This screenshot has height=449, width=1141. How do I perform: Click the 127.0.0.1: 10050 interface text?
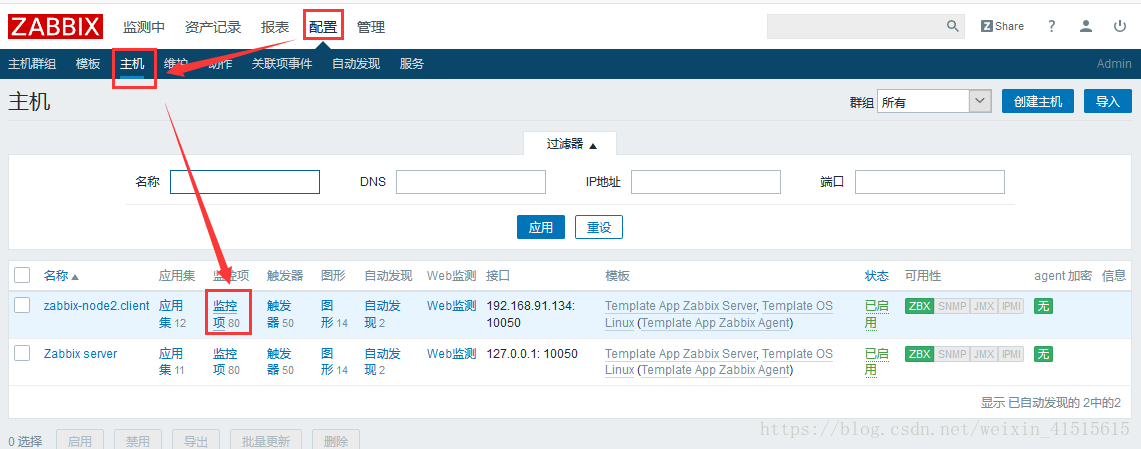click(x=532, y=354)
